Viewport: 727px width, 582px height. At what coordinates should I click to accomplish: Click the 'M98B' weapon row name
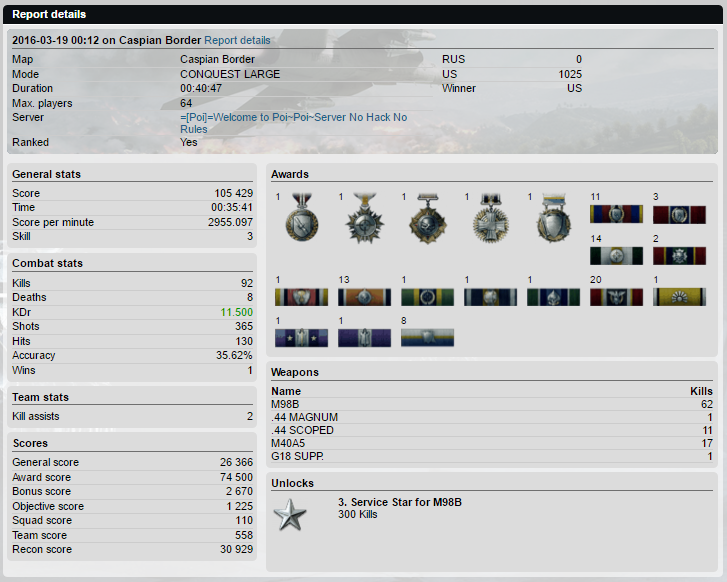285,404
